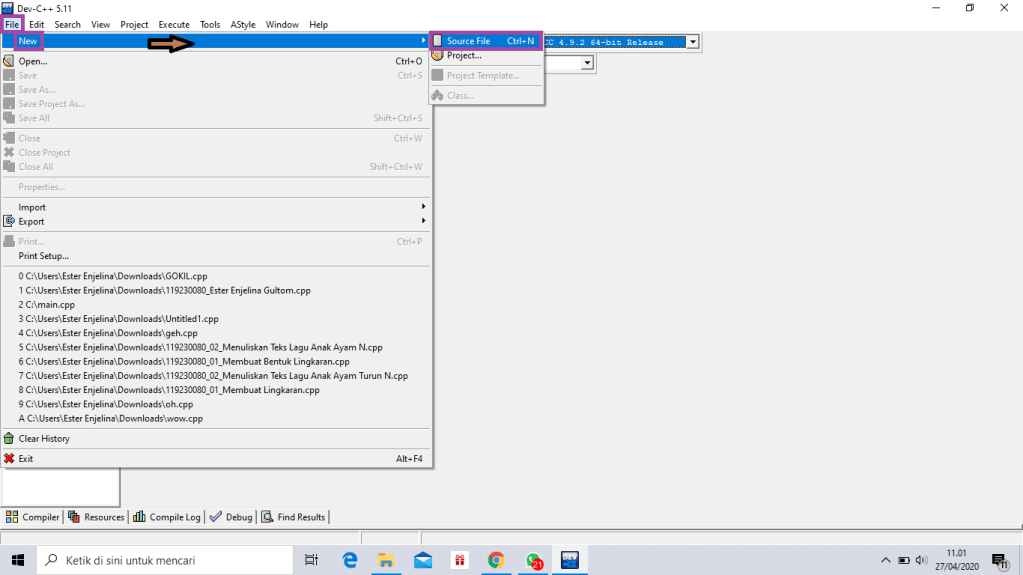Screen dimensions: 1023x575
Task: Select Print Setup from File menu
Action: tap(43, 256)
